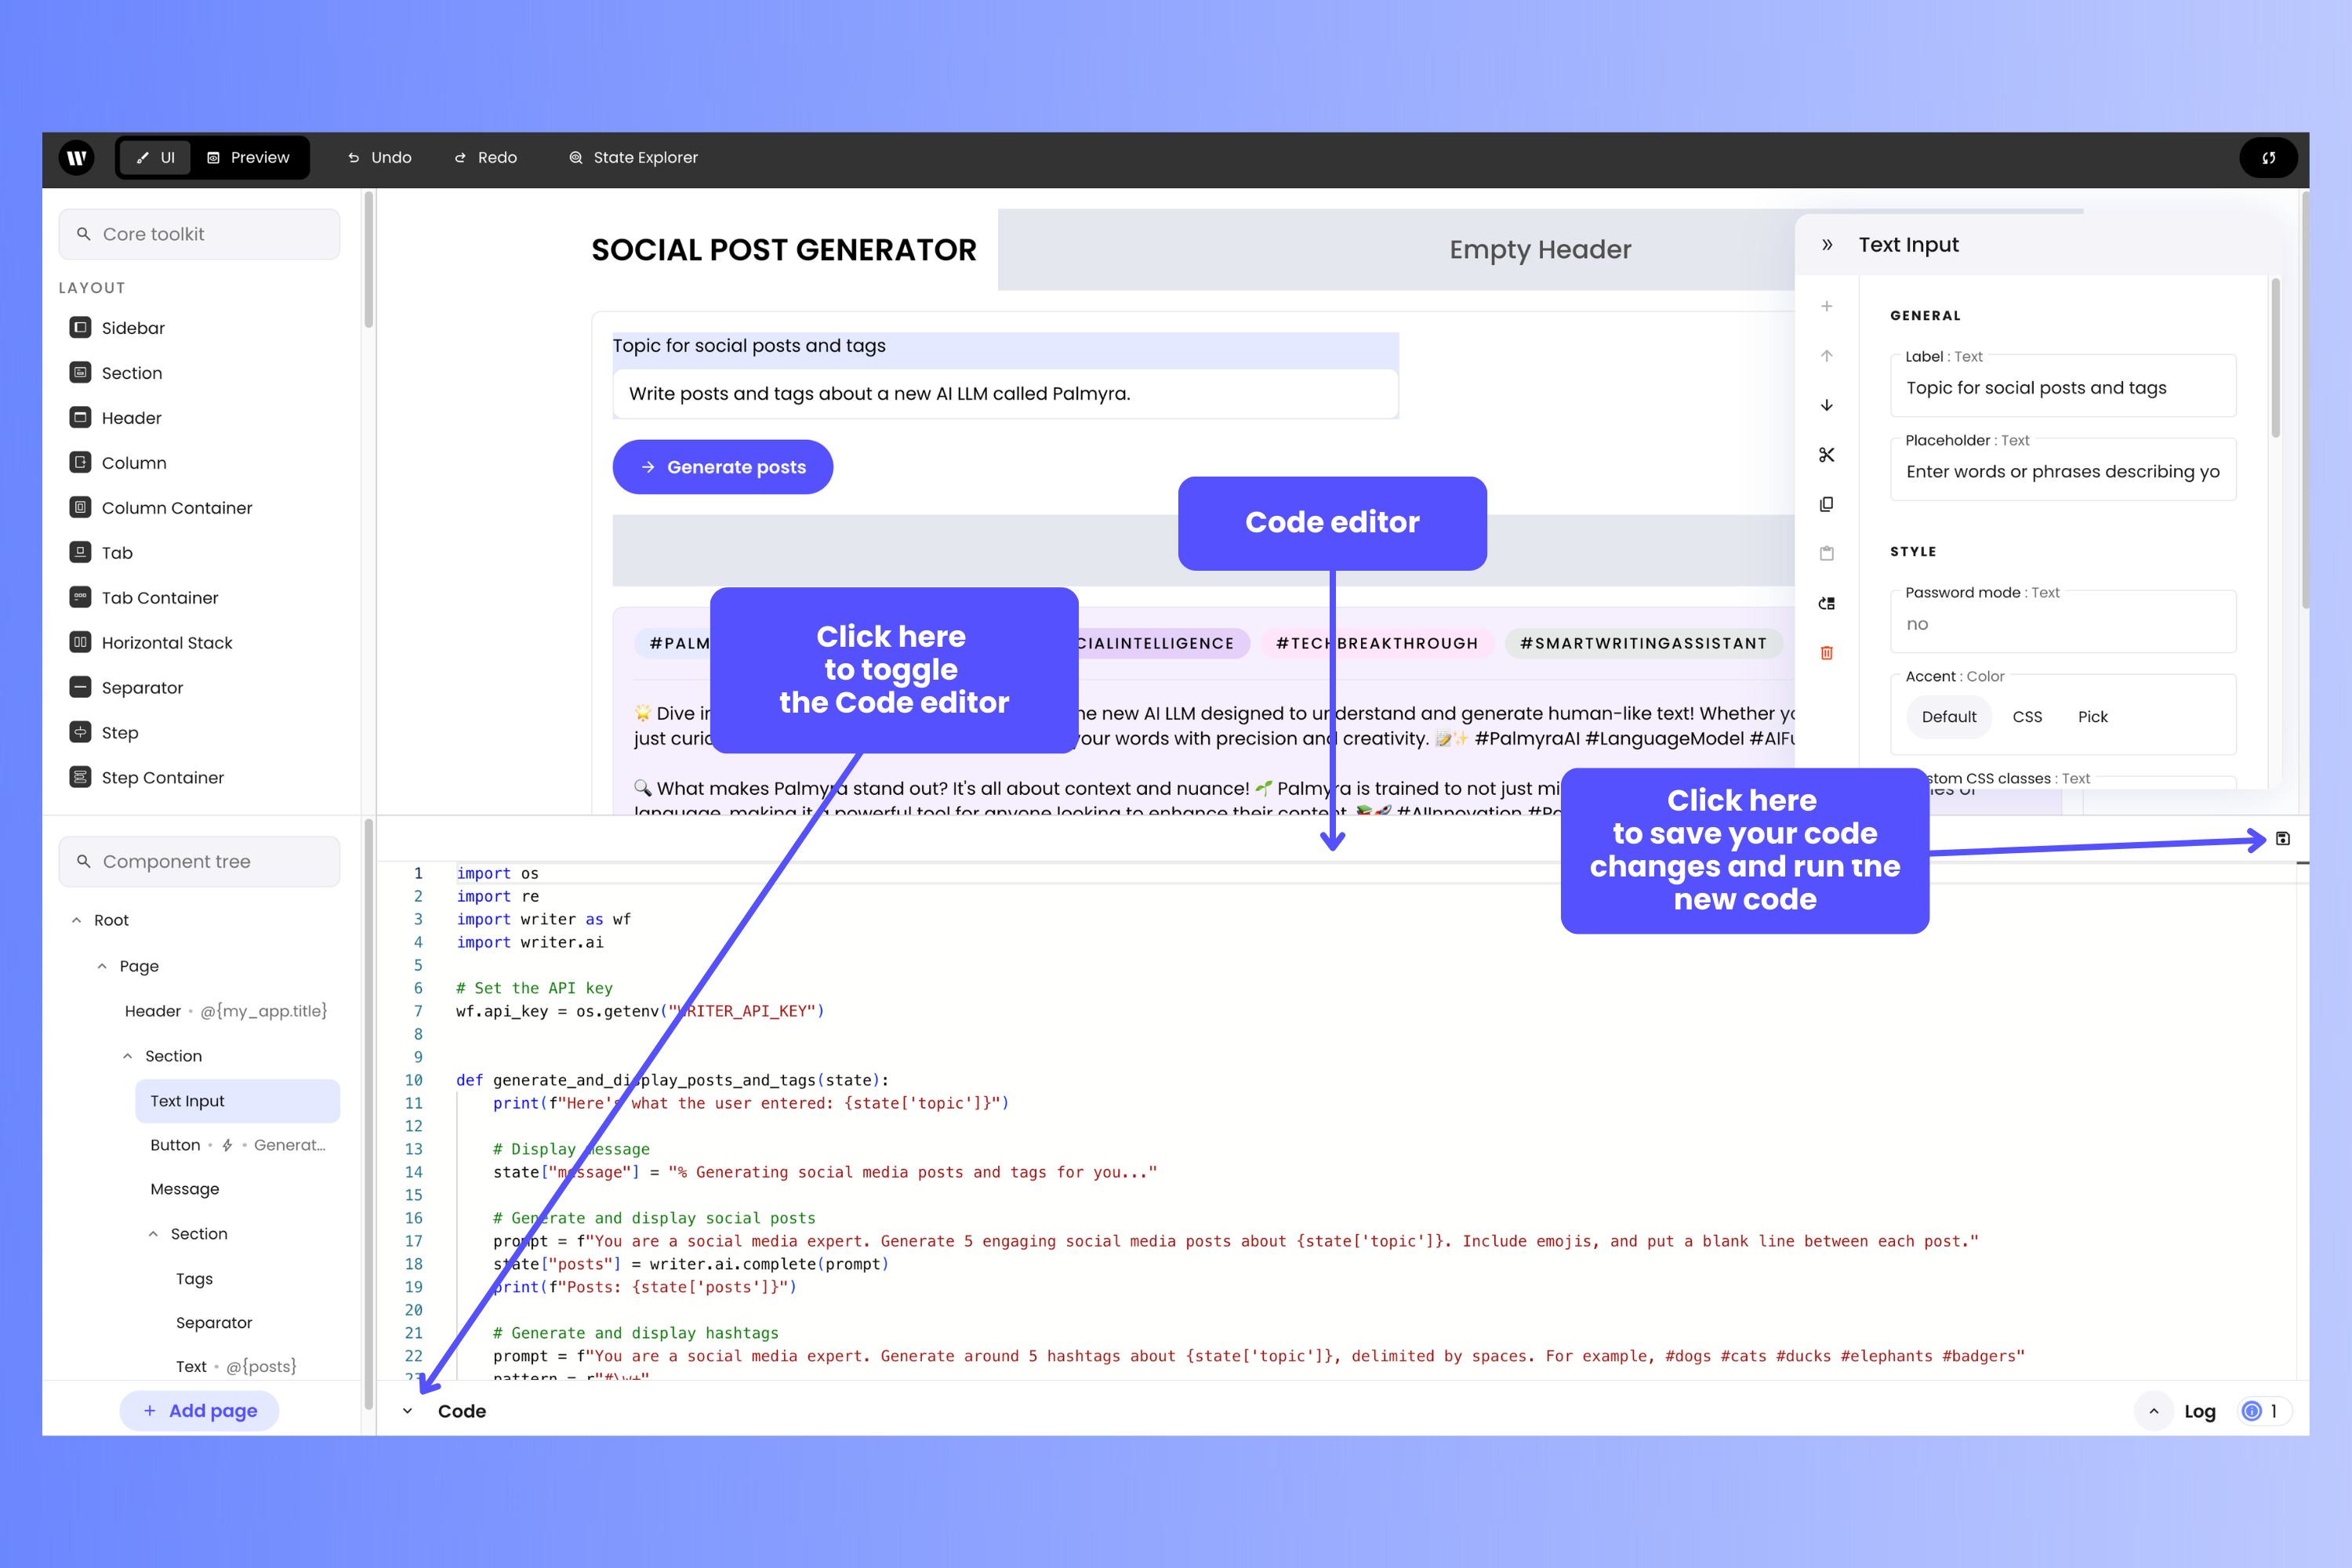This screenshot has width=2352, height=1568.
Task: Select the Tab Container component icon
Action: pos(80,597)
